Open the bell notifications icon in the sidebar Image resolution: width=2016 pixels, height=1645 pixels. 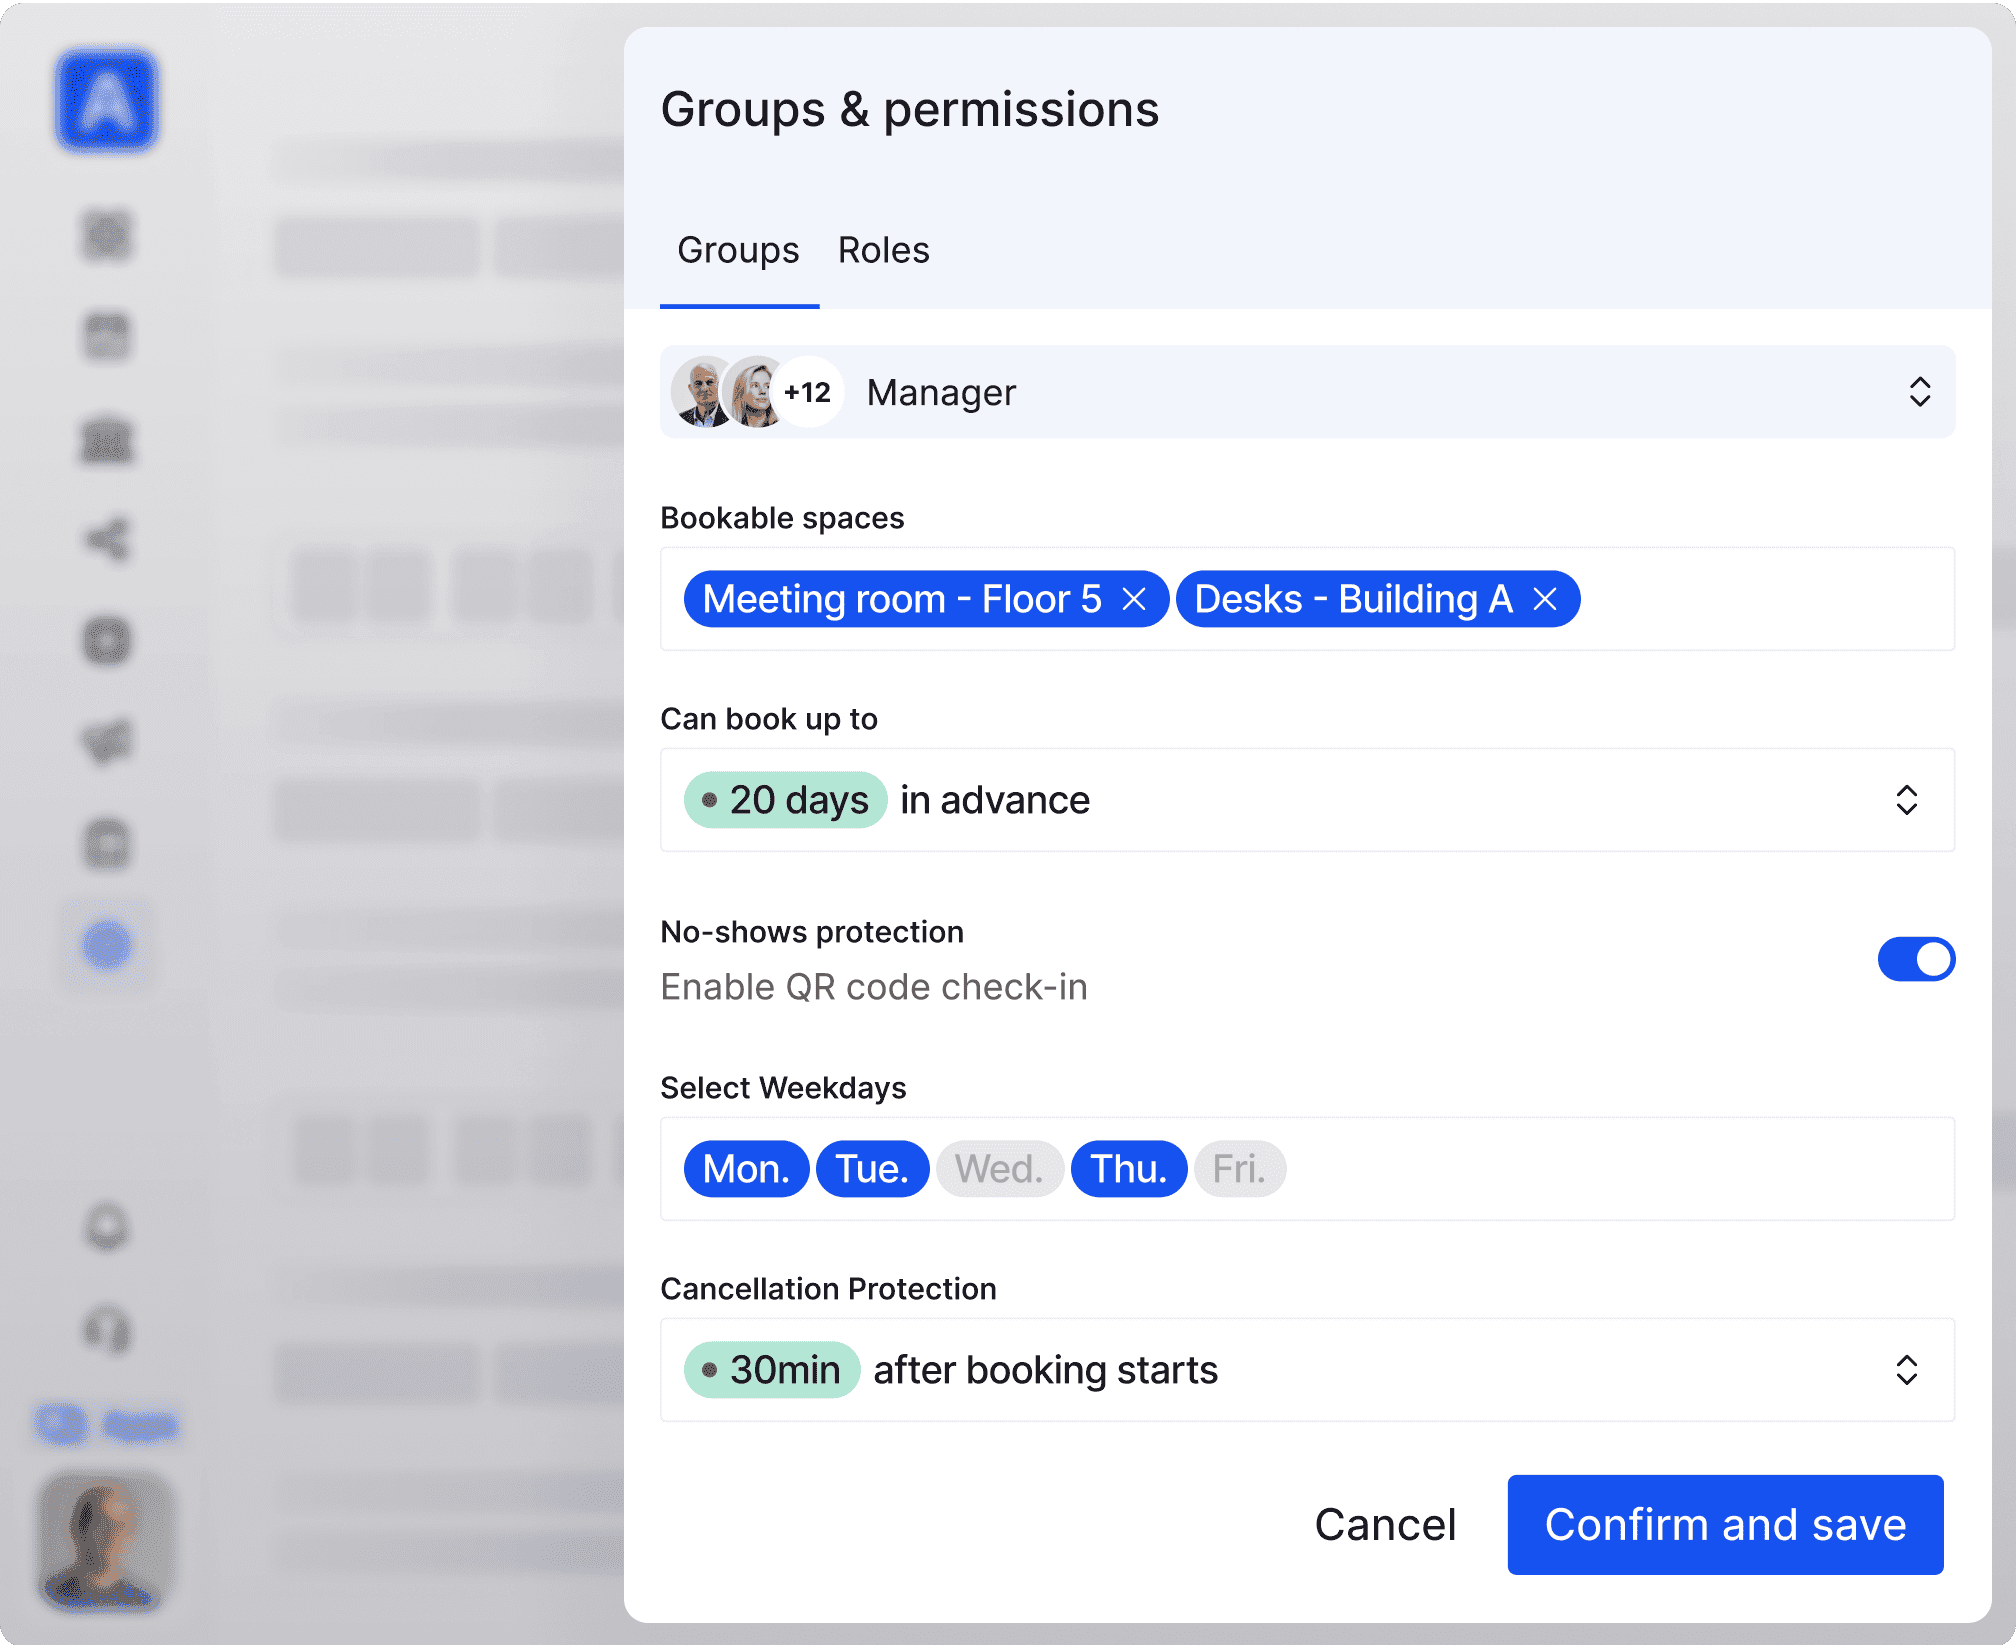pyautogui.click(x=108, y=1228)
